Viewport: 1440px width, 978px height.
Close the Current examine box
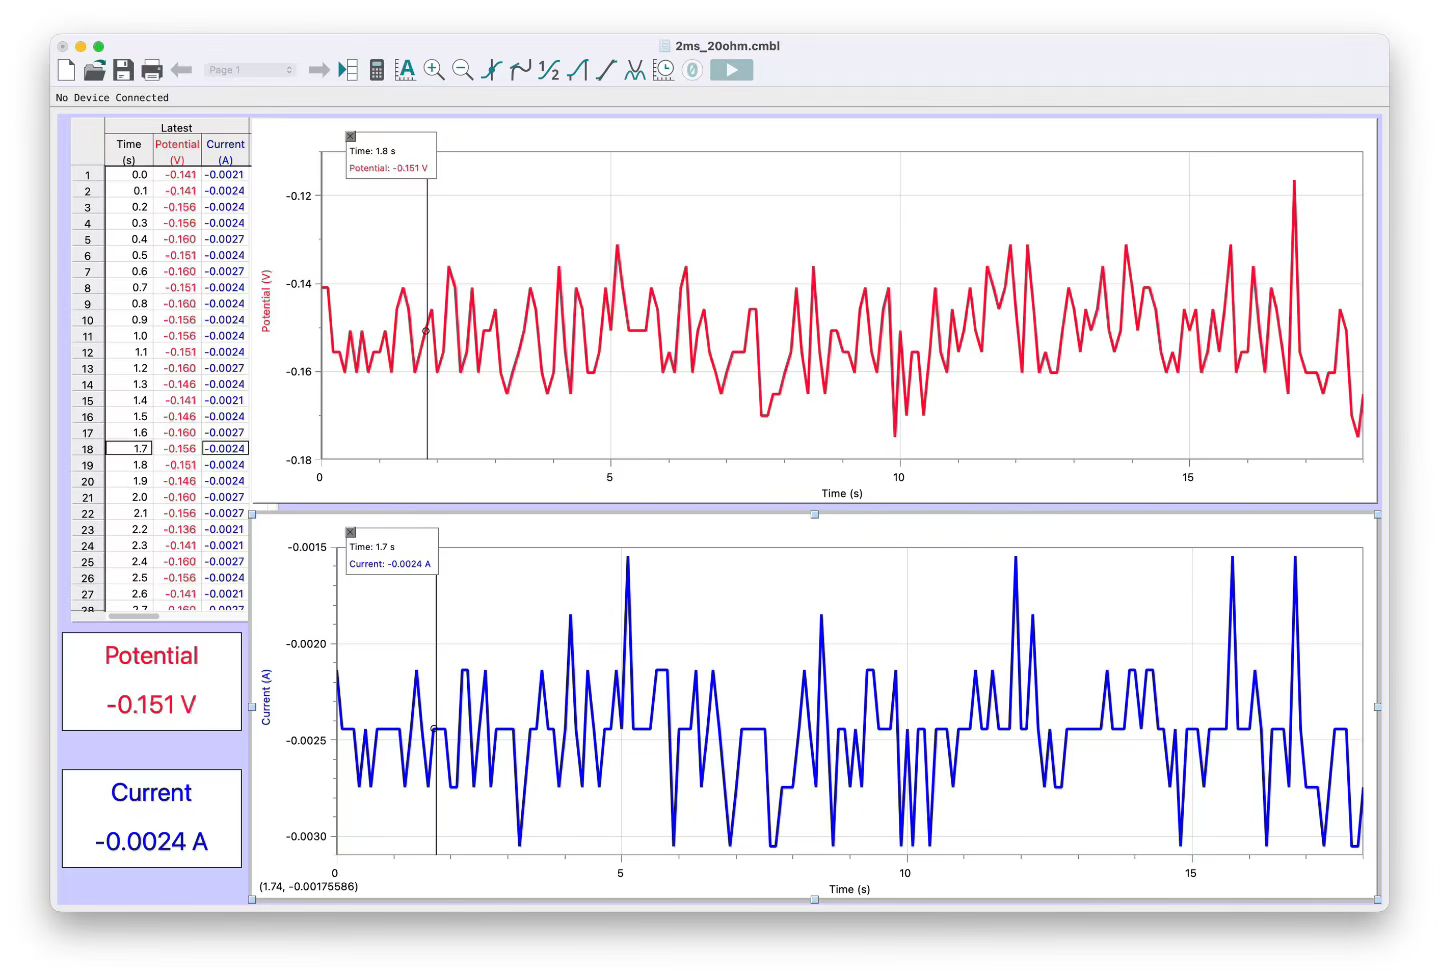coord(351,533)
